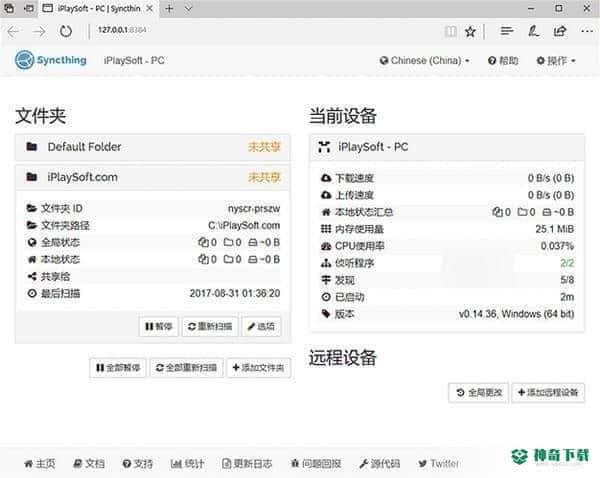Open the 文档 documentation footer link
This screenshot has width=600, height=478.
(x=88, y=464)
